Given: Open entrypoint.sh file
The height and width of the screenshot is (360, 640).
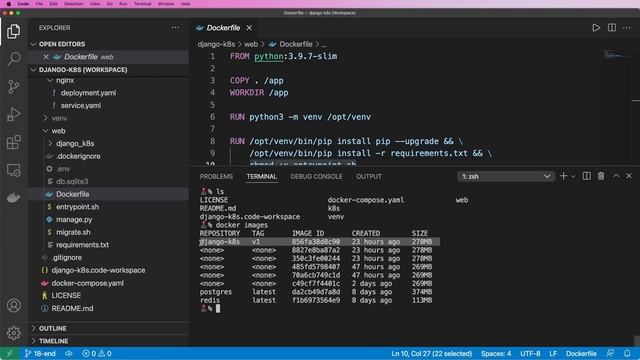Looking at the screenshot, I should point(78,207).
